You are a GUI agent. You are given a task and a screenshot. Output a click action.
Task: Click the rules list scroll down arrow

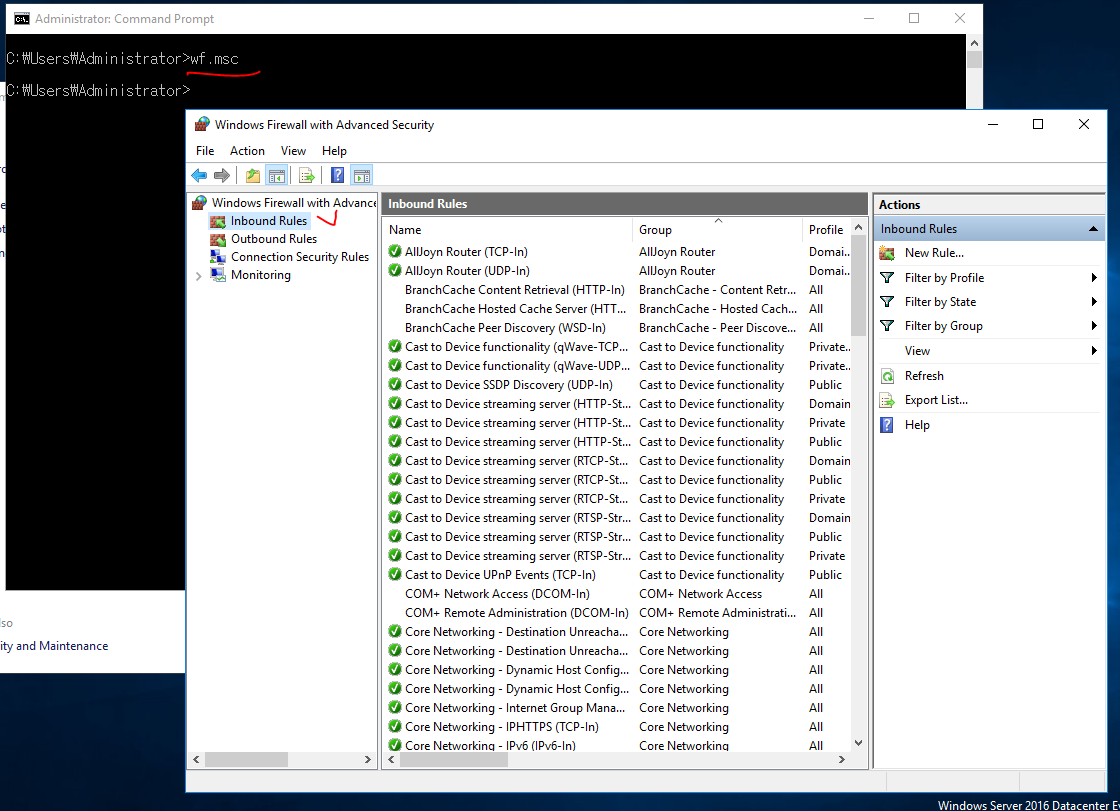tap(859, 743)
